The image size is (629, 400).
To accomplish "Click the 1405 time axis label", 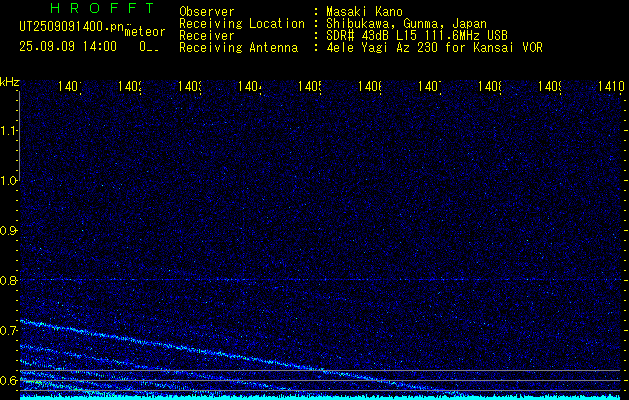I will pyautogui.click(x=310, y=86).
